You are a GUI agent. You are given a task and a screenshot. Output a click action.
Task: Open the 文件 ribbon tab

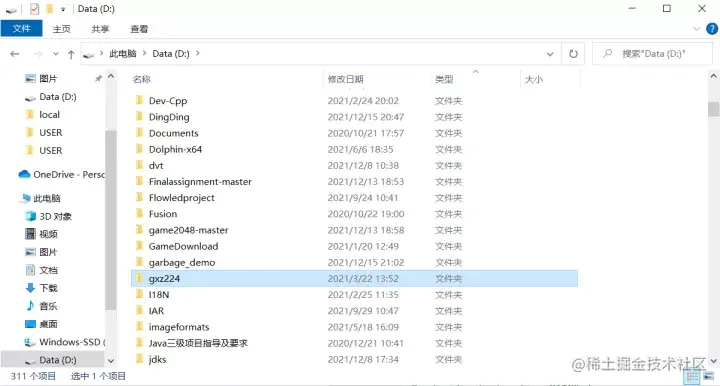pos(22,28)
